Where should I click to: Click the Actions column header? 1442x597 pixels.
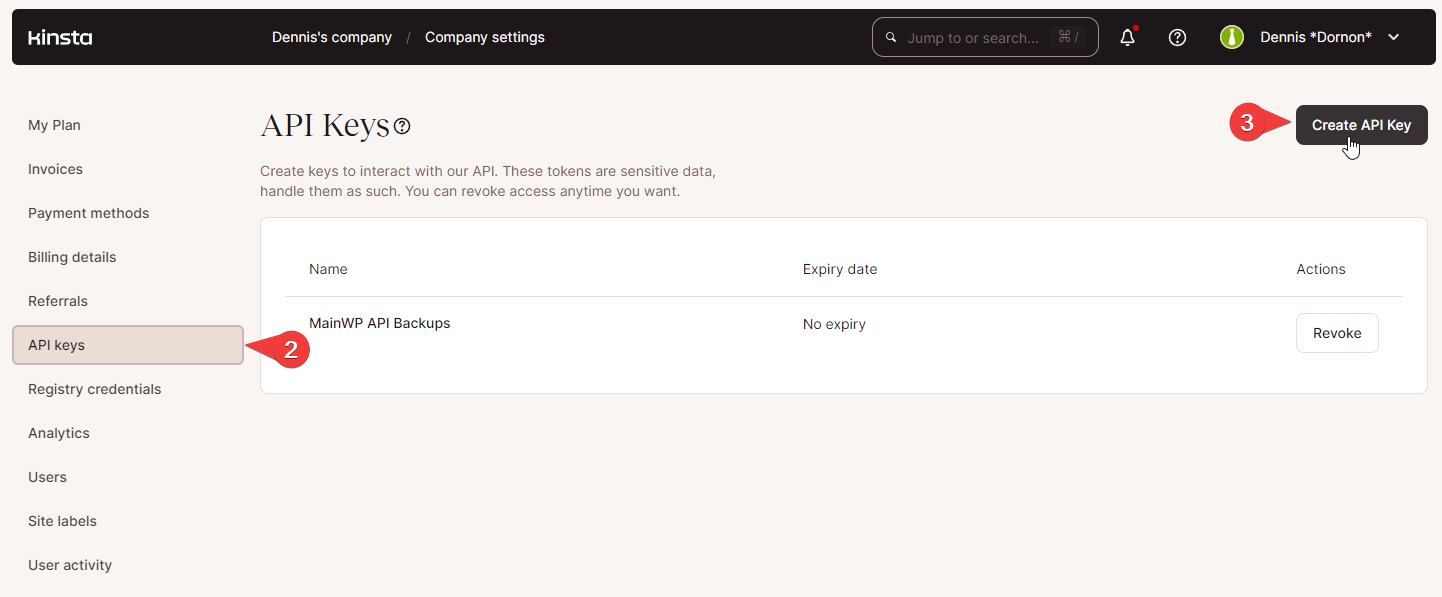click(x=1321, y=269)
